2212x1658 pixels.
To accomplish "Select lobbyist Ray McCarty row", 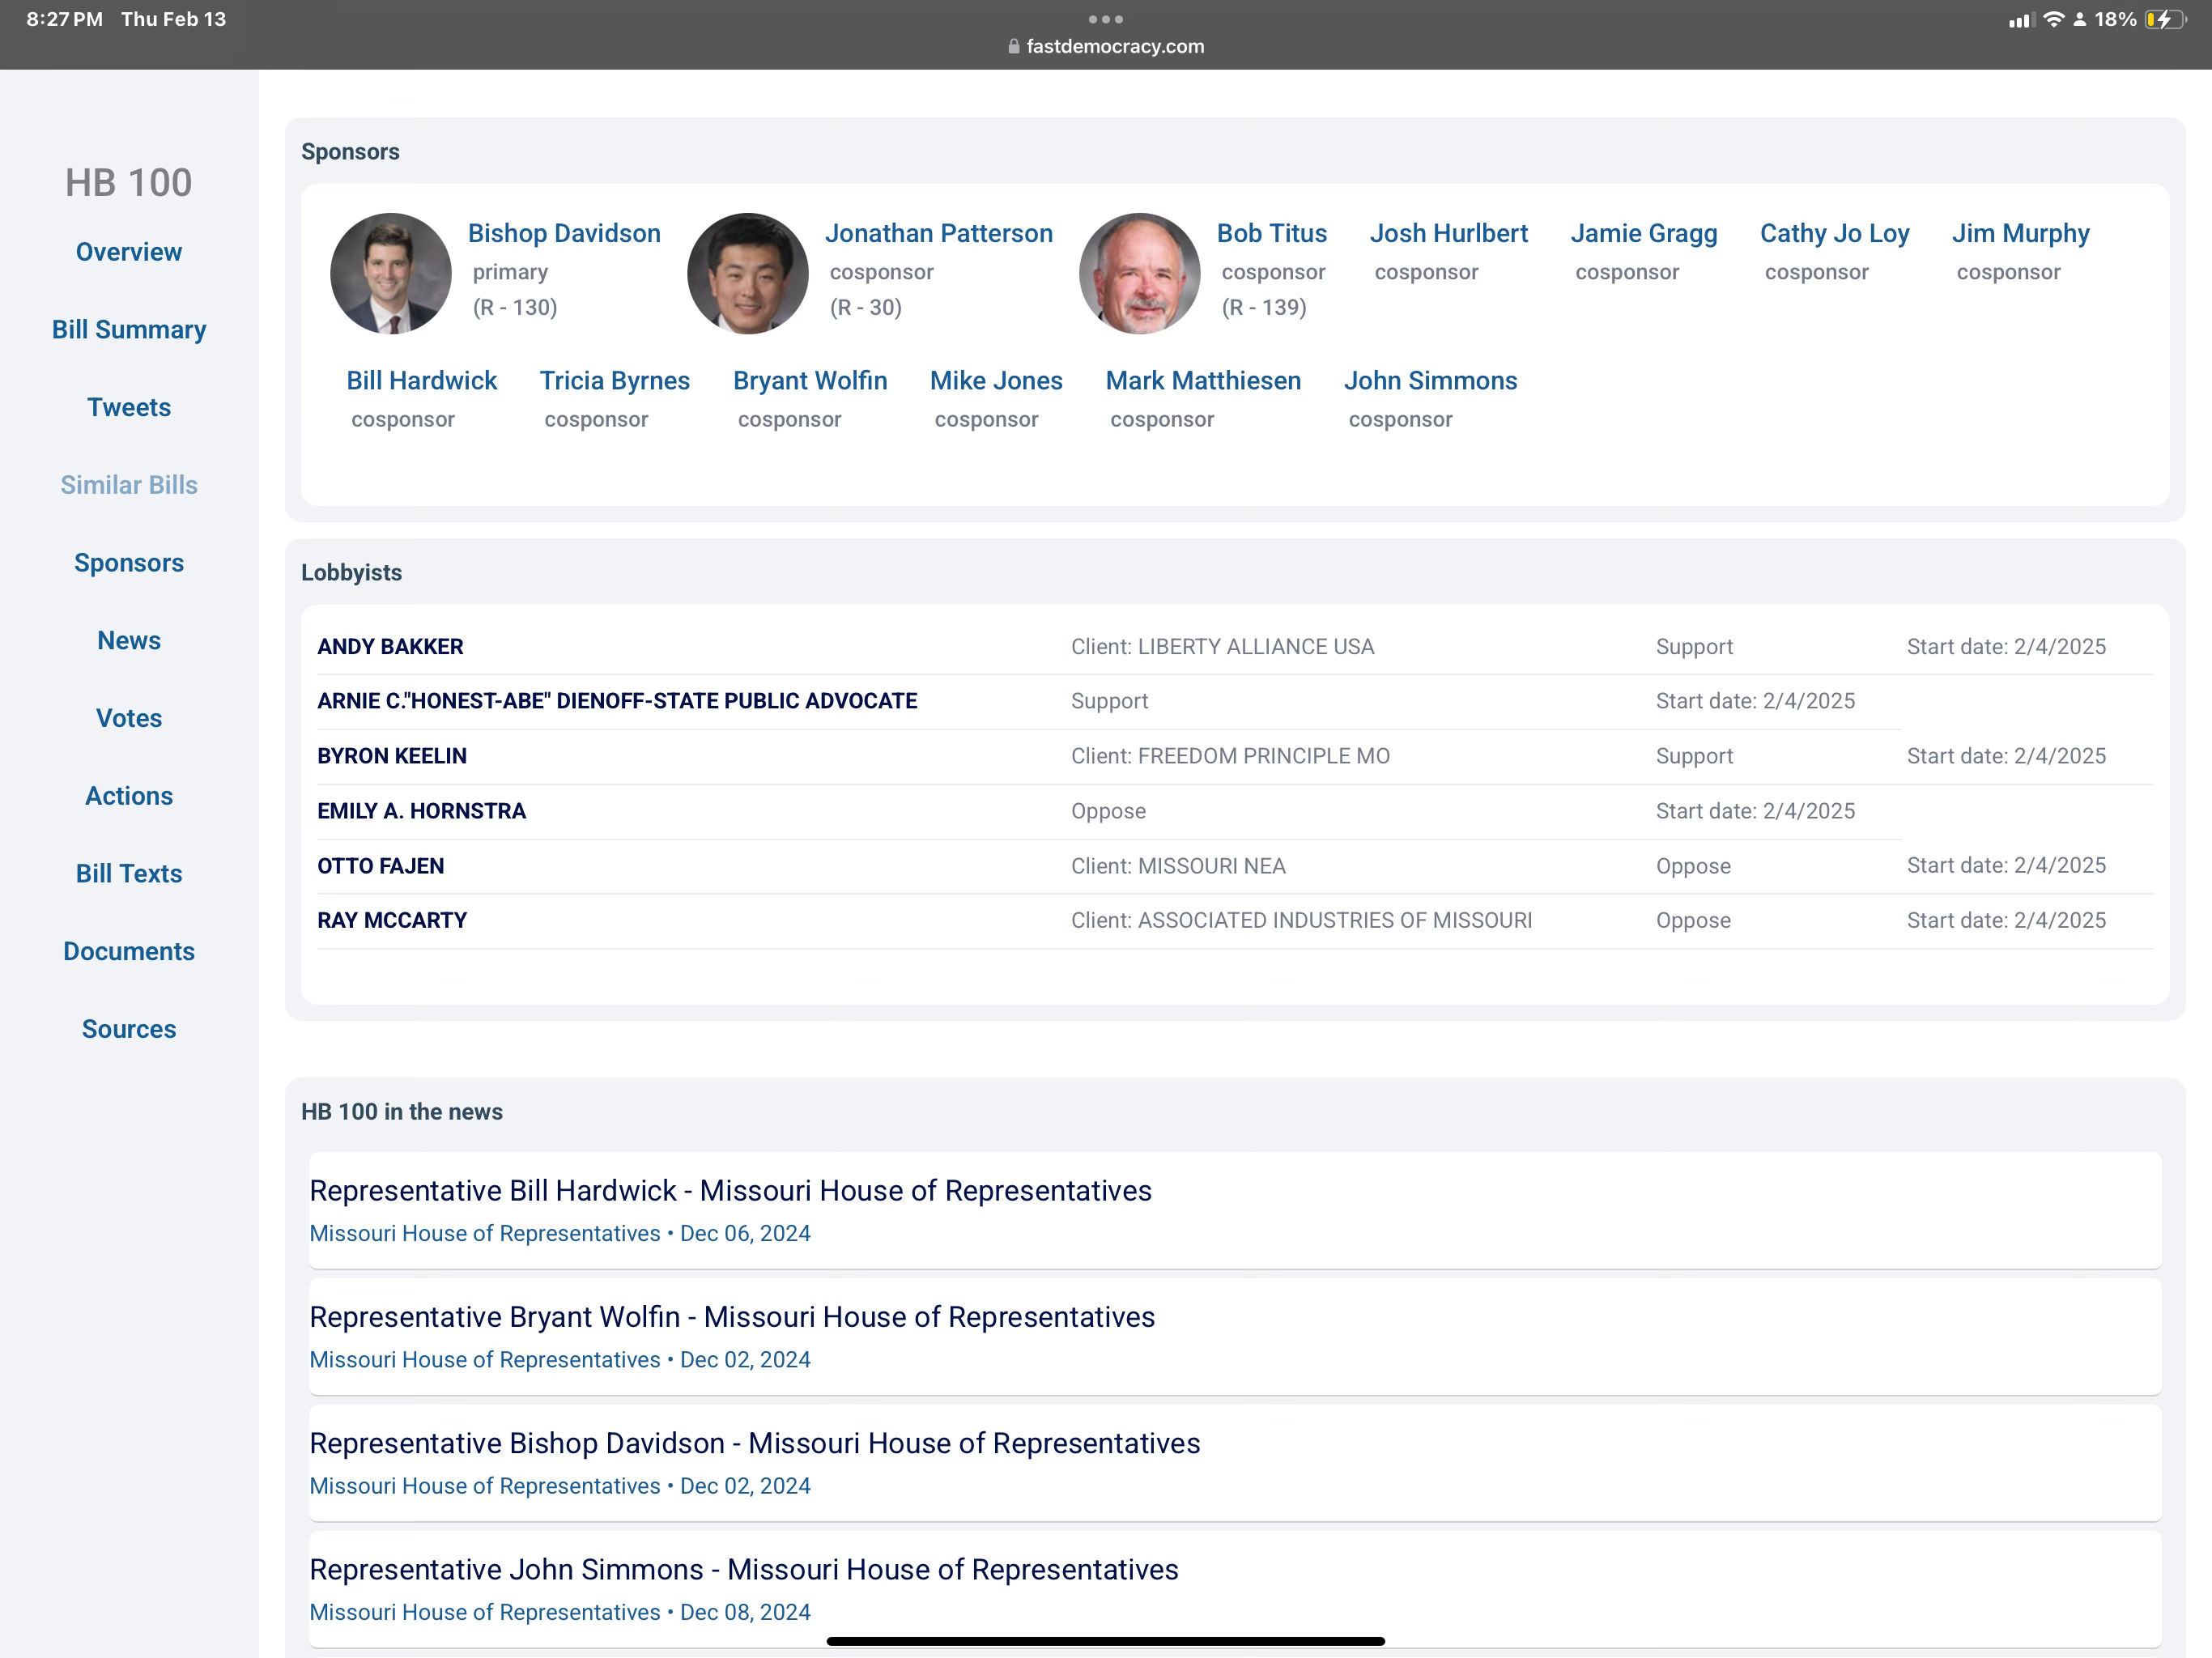I will 392,920.
